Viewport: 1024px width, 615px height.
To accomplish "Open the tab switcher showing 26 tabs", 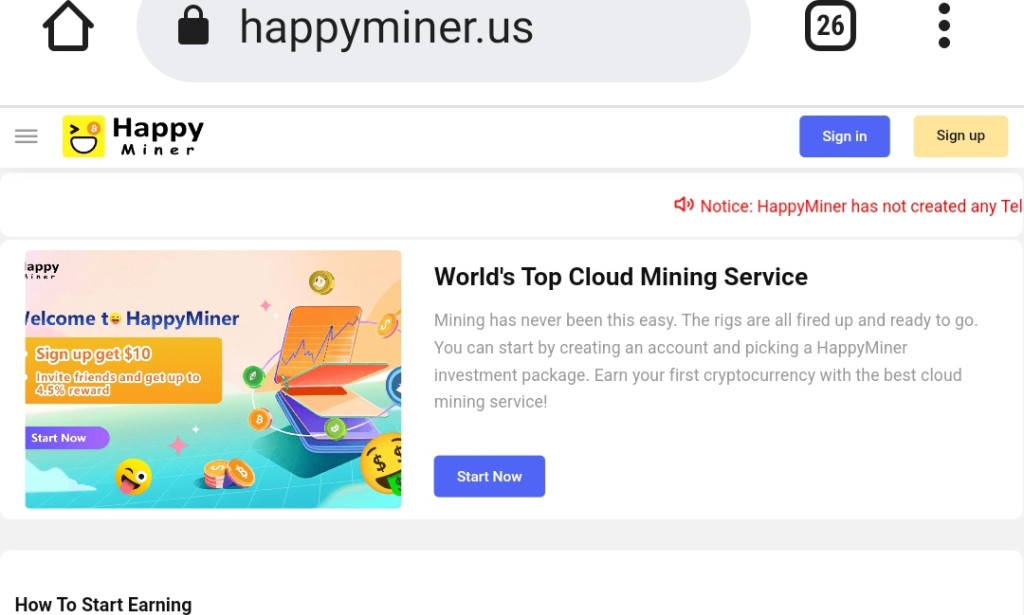I will click(x=830, y=27).
